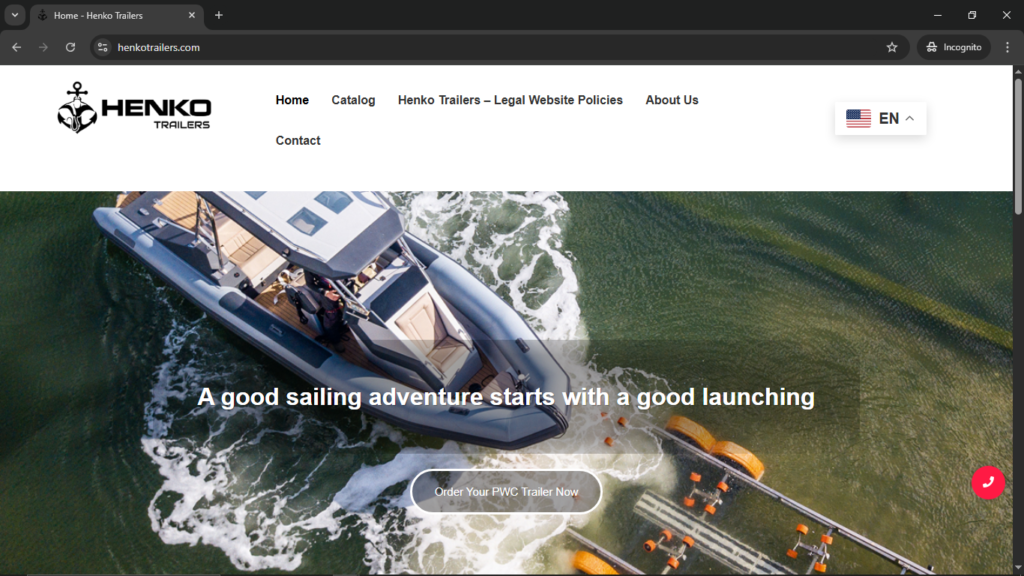Click the US flag language icon
Viewport: 1024px width, 576px height.
[858, 119]
